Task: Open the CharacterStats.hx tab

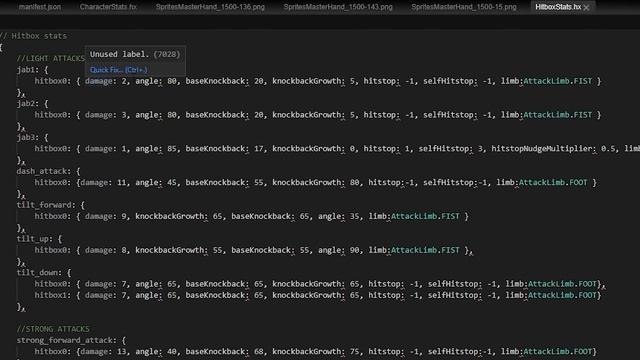Action: 108,7
